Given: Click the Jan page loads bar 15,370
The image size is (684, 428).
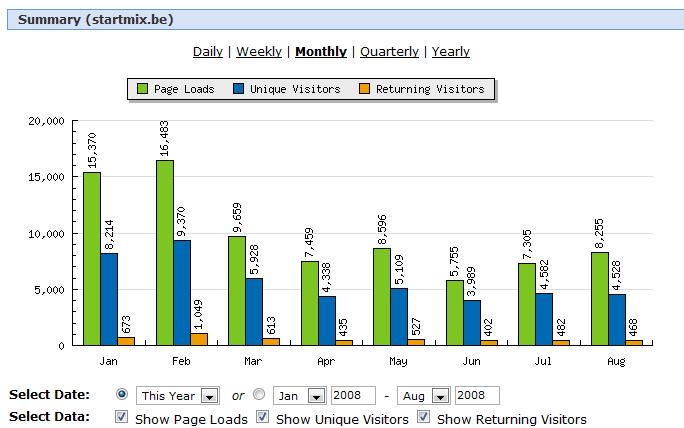Looking at the screenshot, I should (x=92, y=259).
